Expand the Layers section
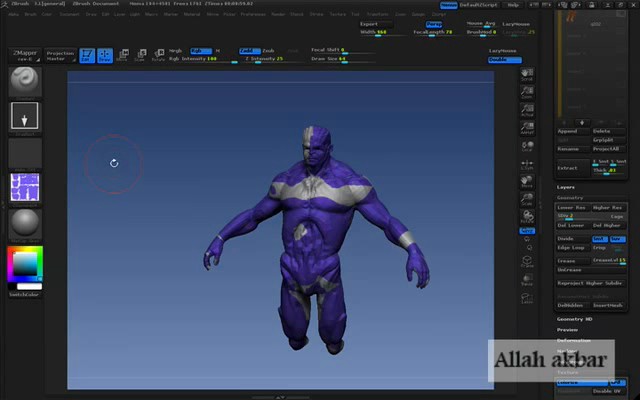Screen dimensions: 640x400 tap(566, 187)
